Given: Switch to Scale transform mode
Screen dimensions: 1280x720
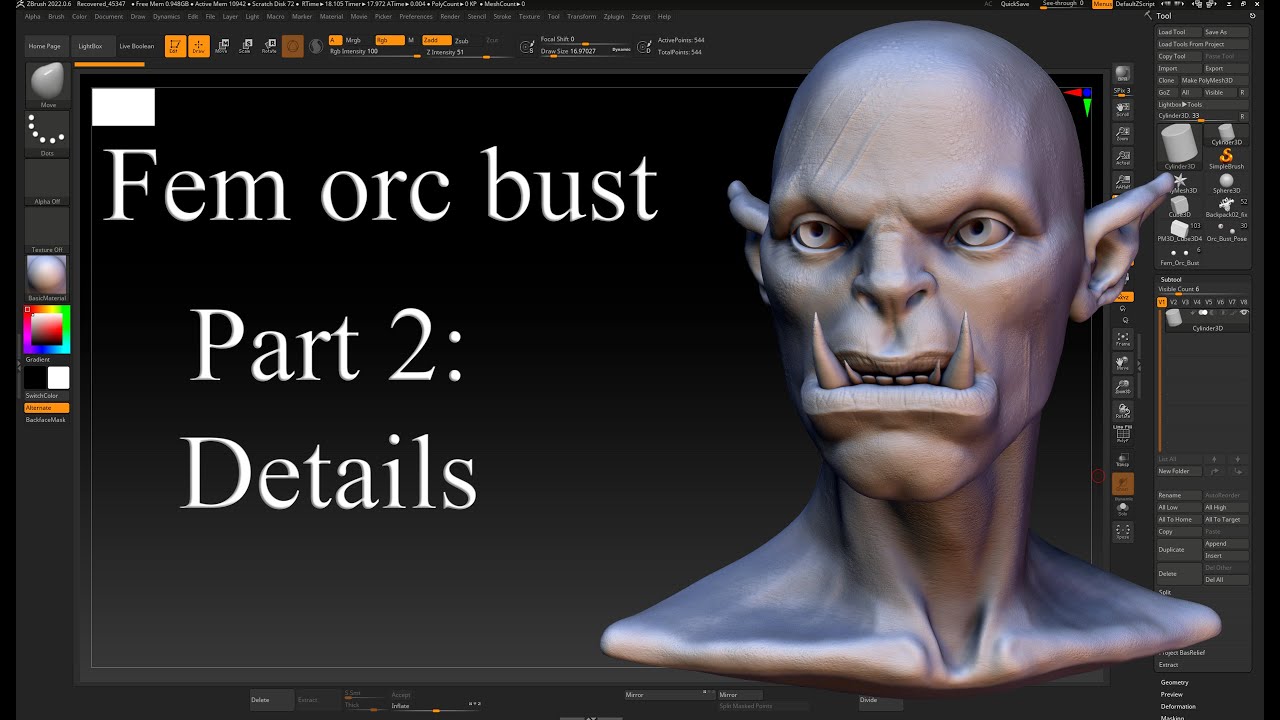Looking at the screenshot, I should (245, 45).
